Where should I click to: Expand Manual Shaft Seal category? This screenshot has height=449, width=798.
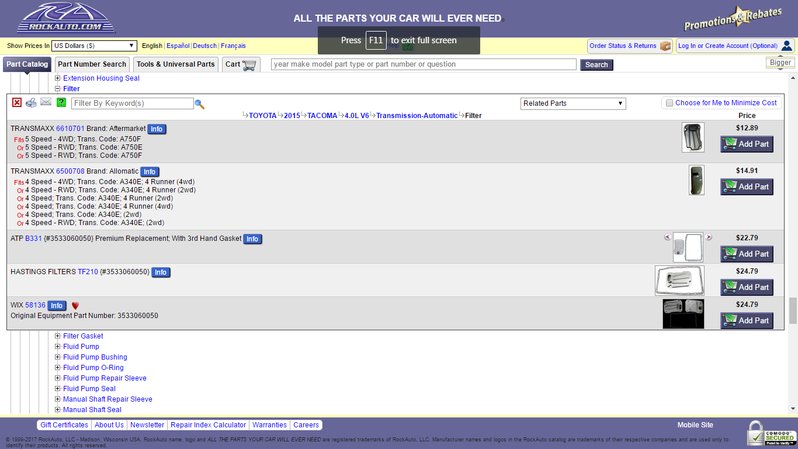point(58,410)
